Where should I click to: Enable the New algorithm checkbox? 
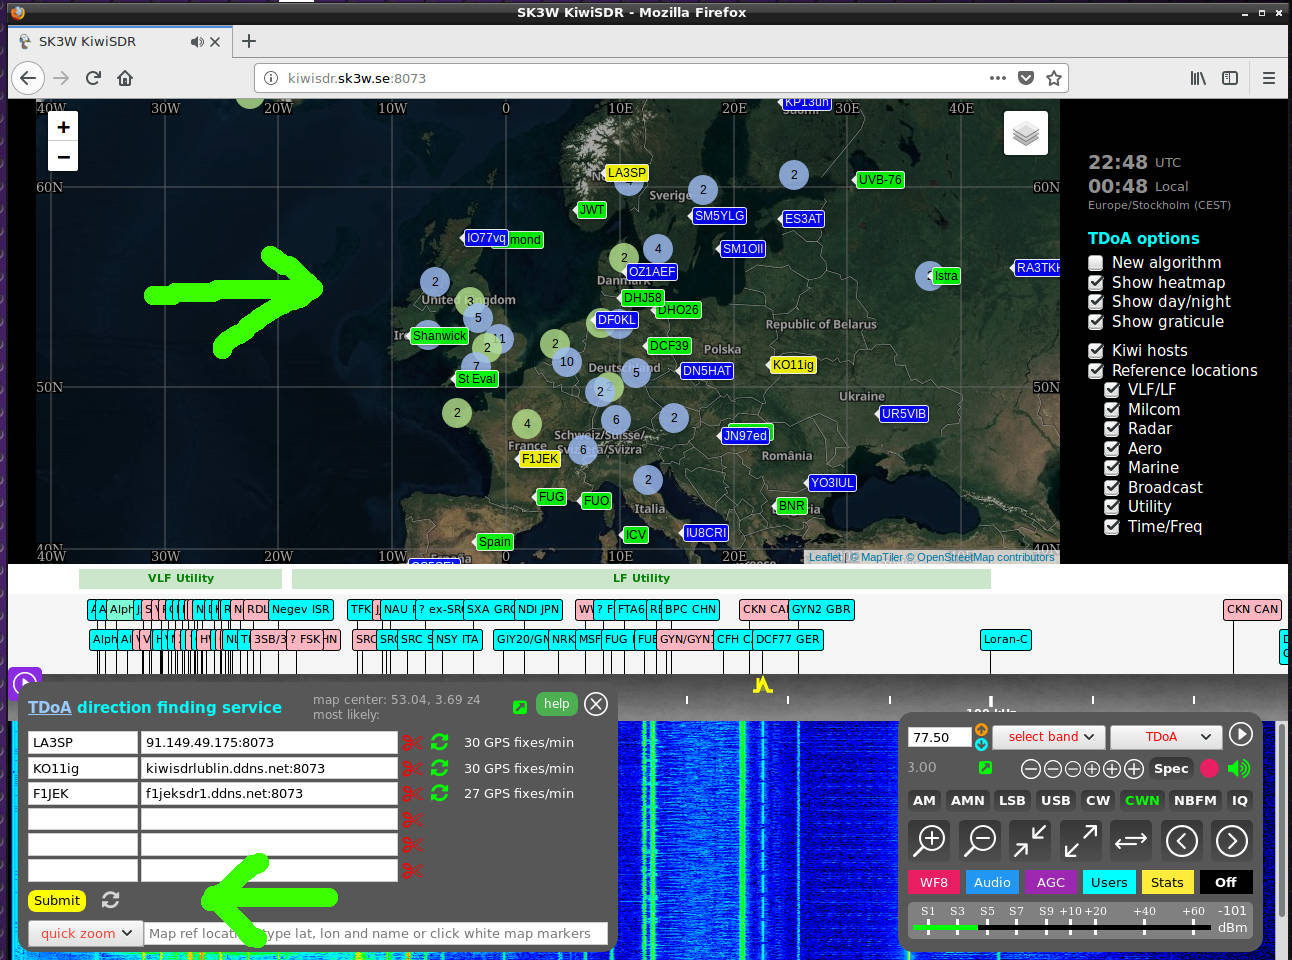click(x=1096, y=263)
